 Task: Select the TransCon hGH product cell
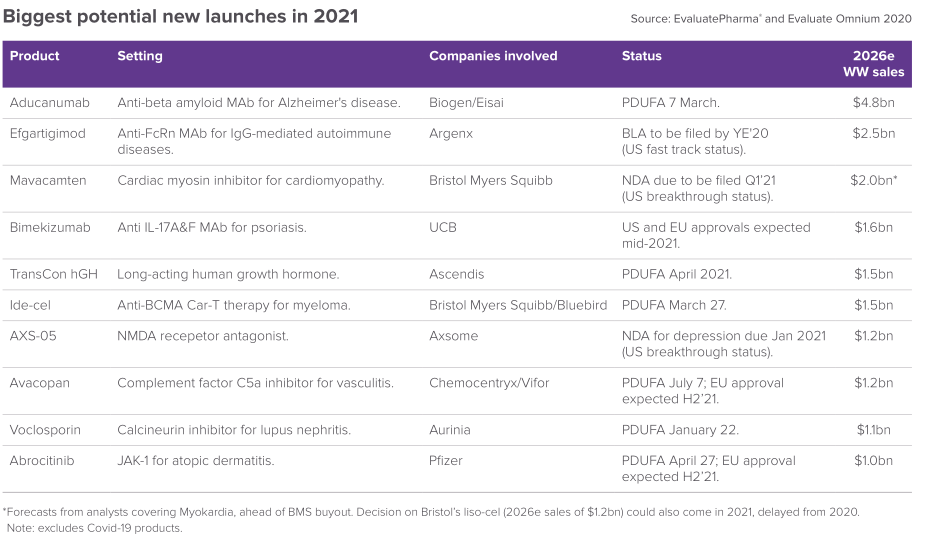[x=53, y=274]
